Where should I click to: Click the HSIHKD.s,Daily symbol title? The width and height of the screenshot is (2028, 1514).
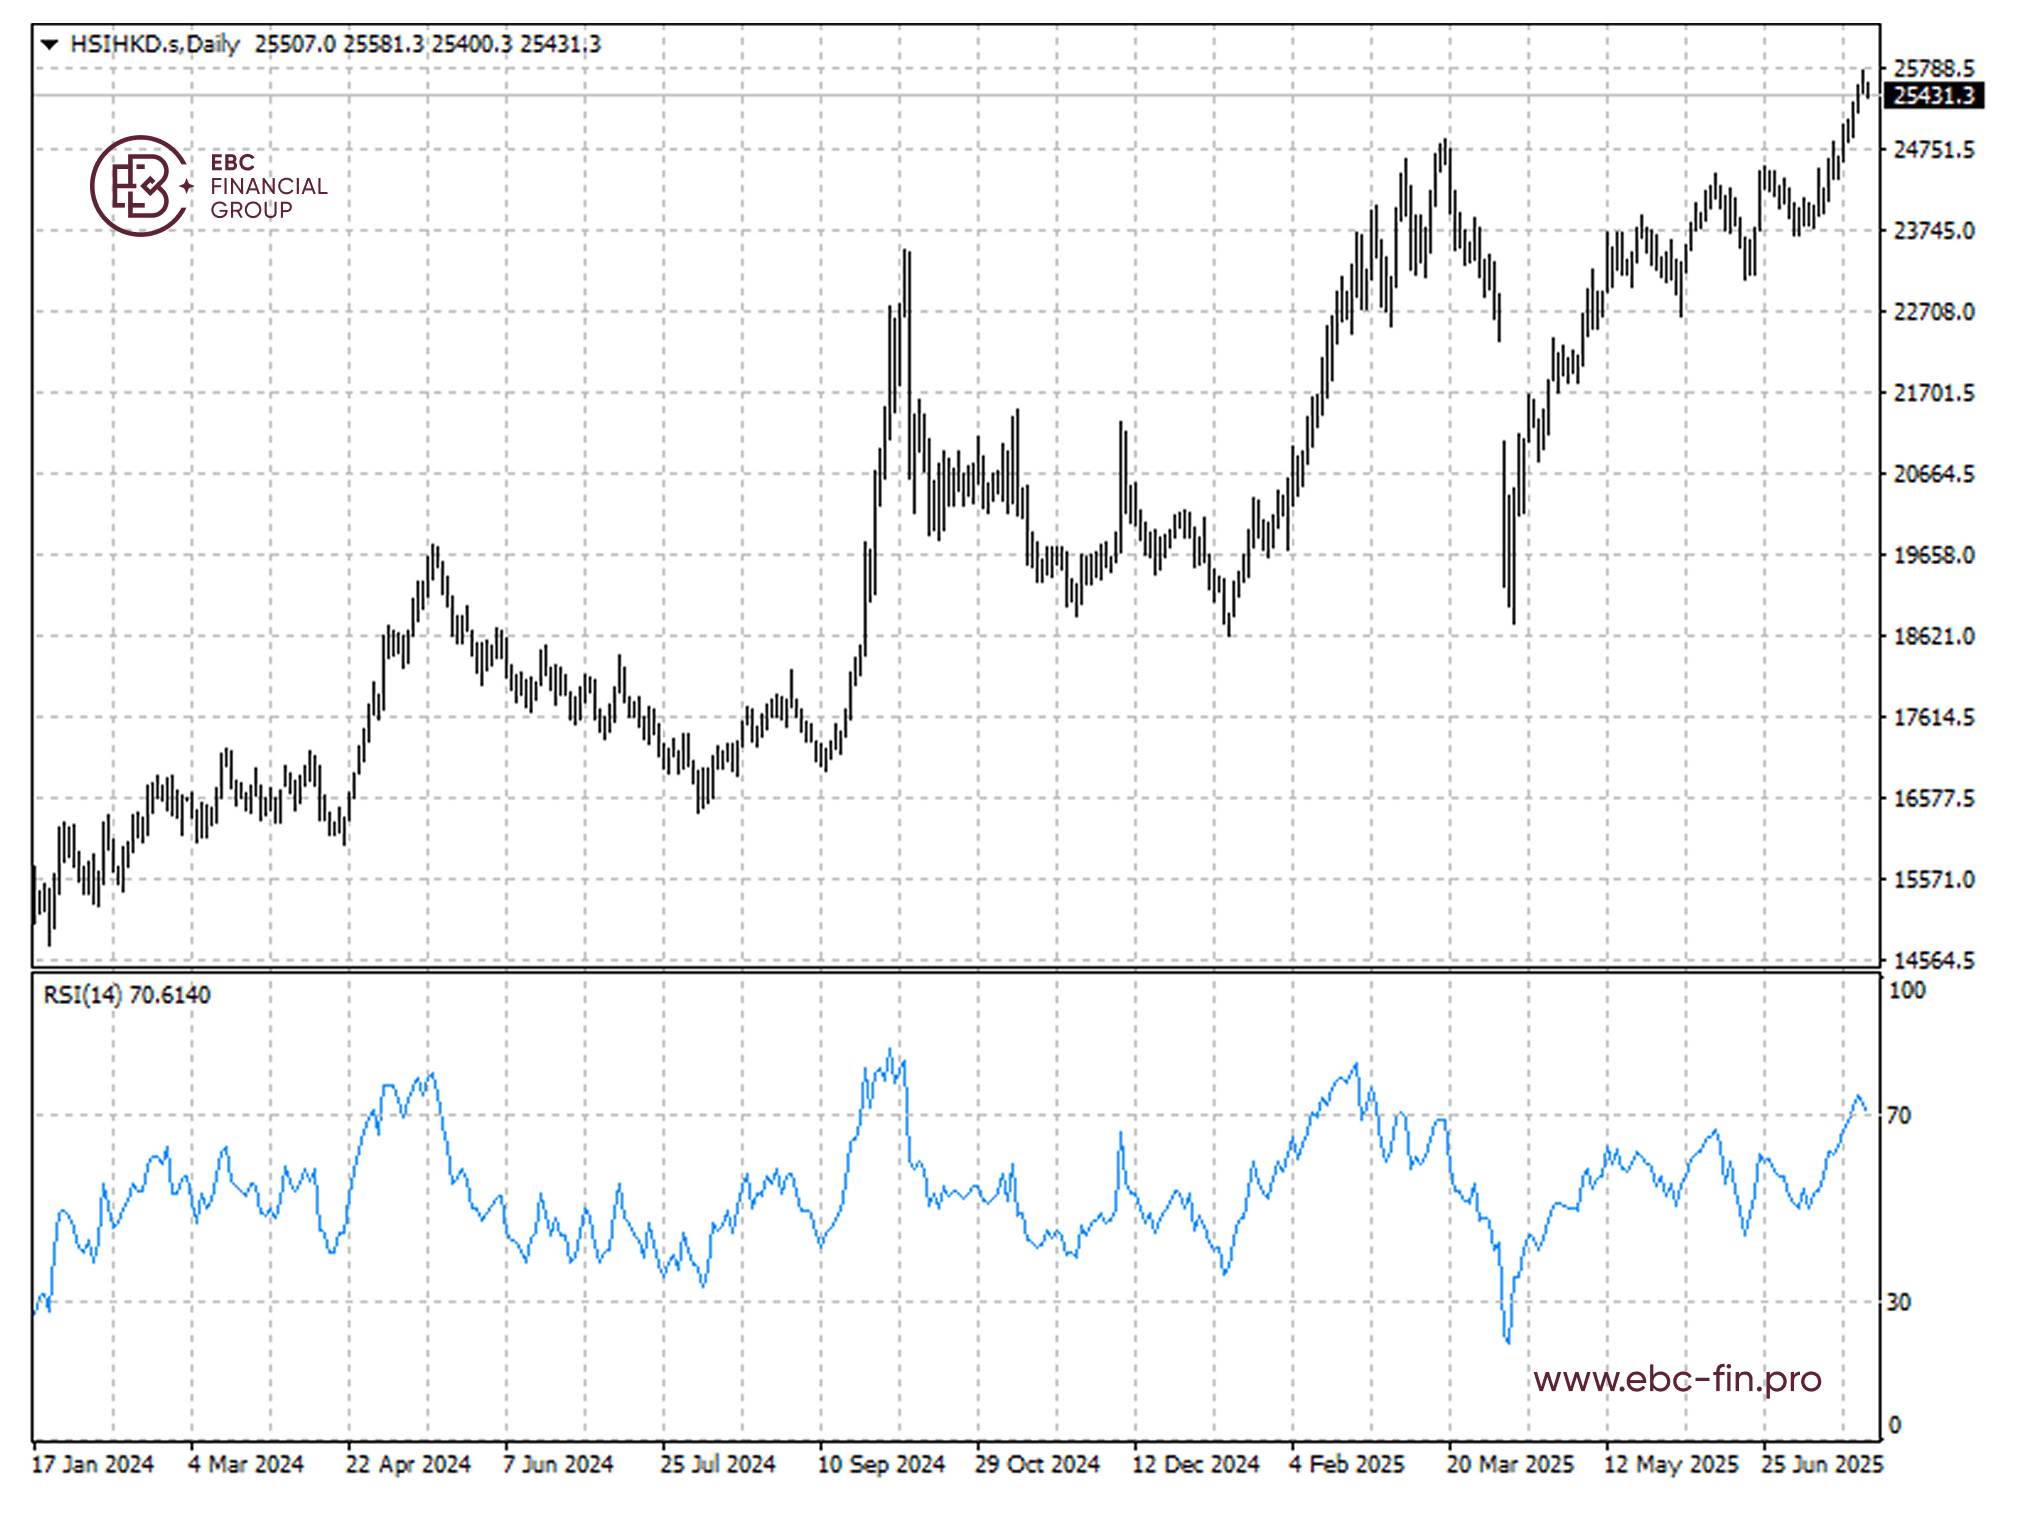tap(155, 44)
